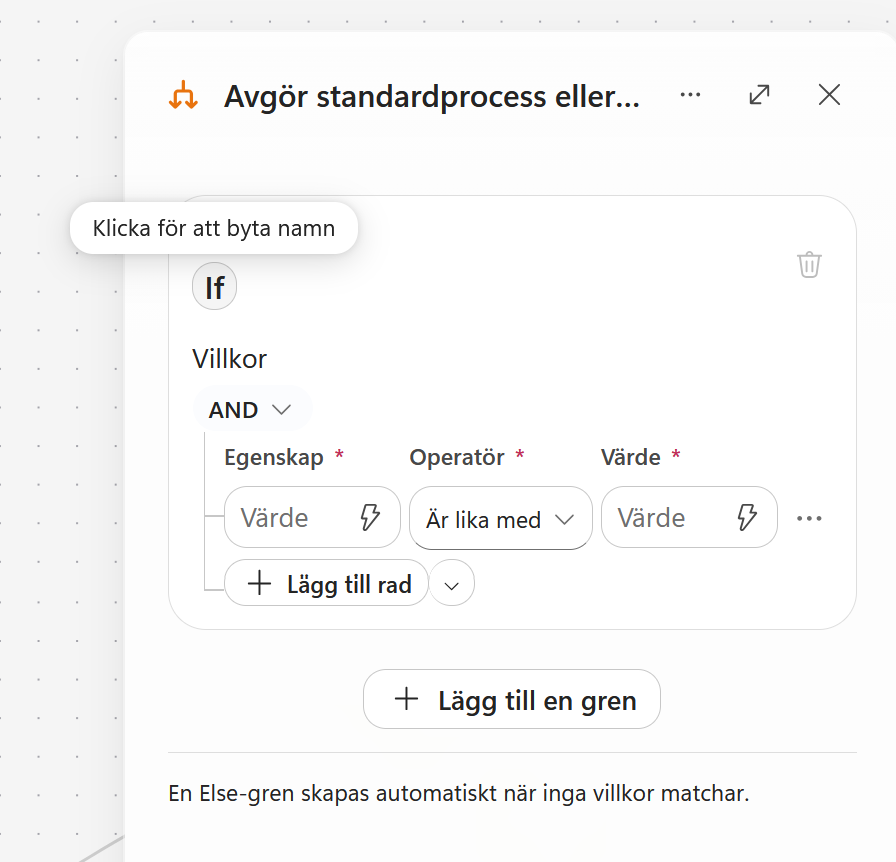This screenshot has height=862, width=896.
Task: Click the Operatör column label
Action: 457,457
